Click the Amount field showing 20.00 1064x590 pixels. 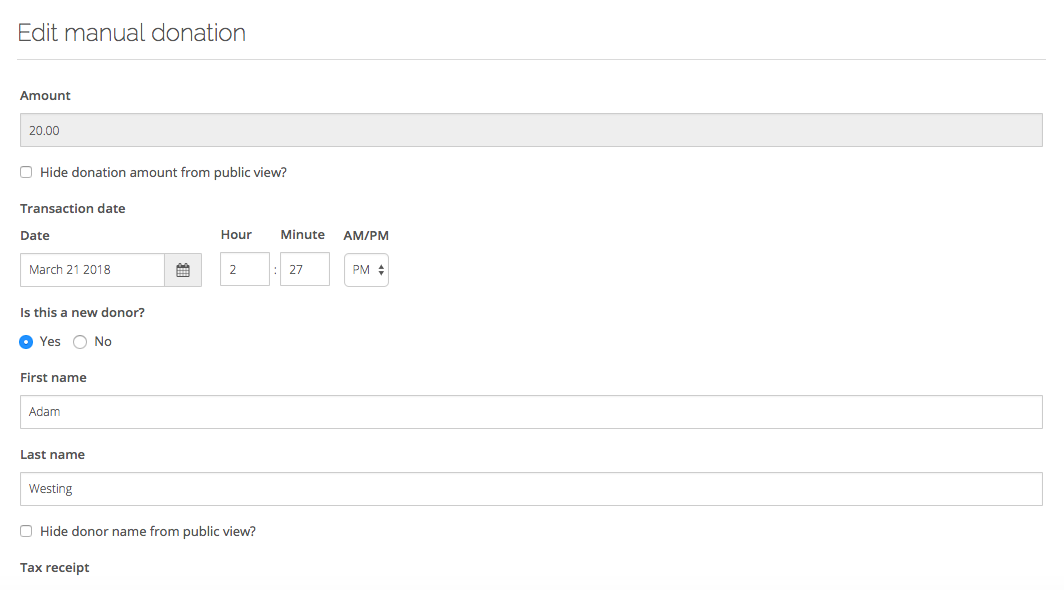tap(531, 130)
